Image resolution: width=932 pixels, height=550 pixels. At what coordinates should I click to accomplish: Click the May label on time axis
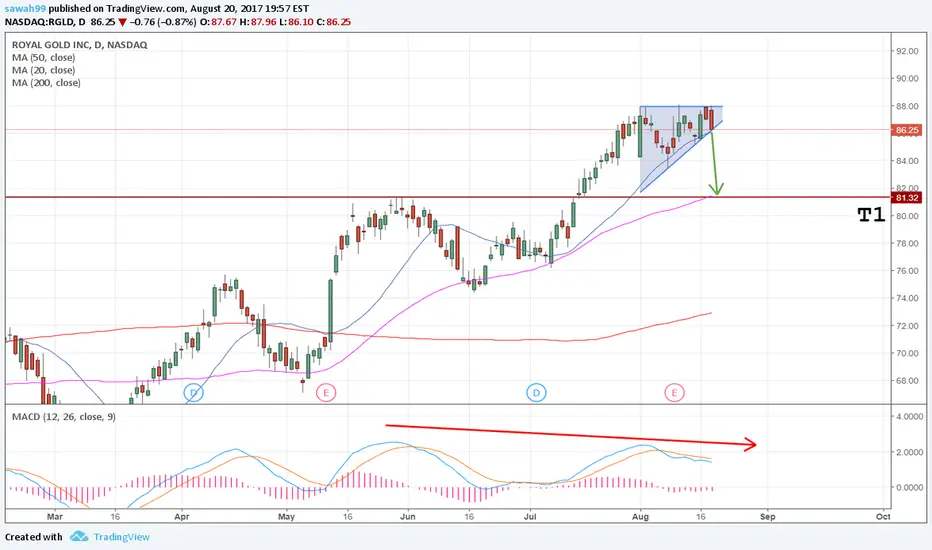[x=286, y=517]
